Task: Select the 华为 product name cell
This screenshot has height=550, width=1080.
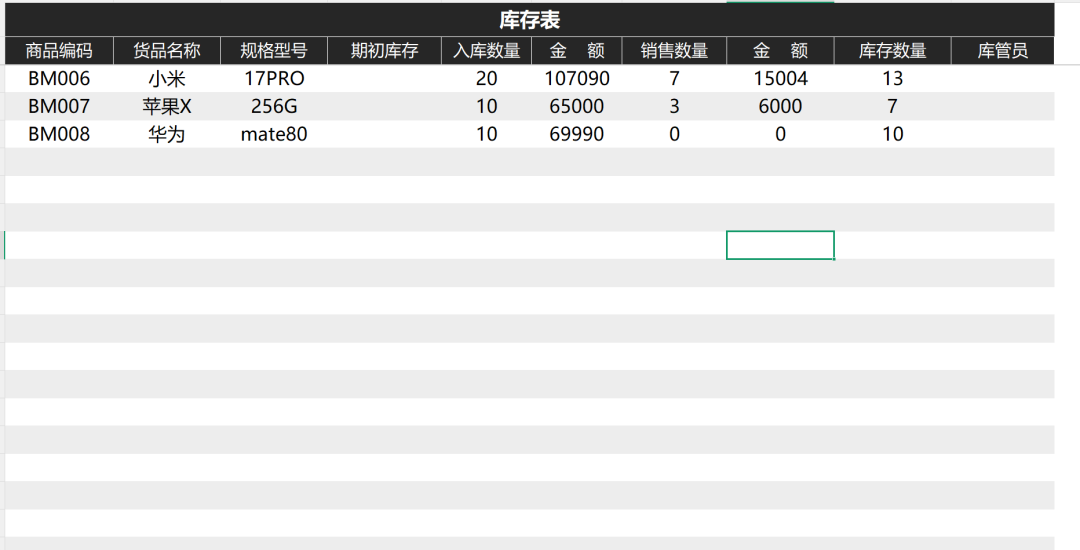Action: pyautogui.click(x=167, y=134)
